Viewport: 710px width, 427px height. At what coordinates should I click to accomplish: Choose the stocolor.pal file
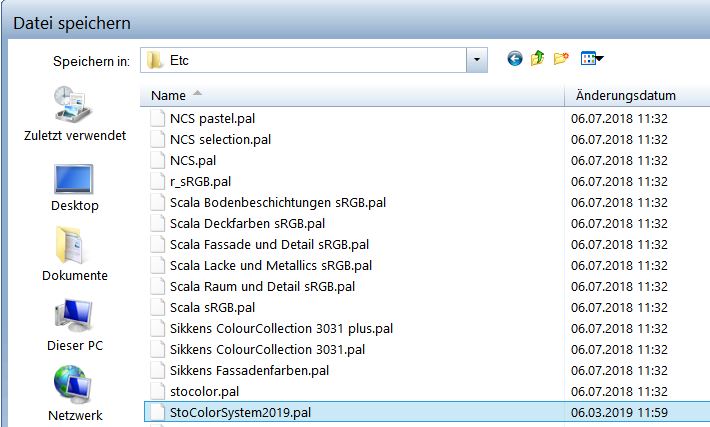point(204,390)
